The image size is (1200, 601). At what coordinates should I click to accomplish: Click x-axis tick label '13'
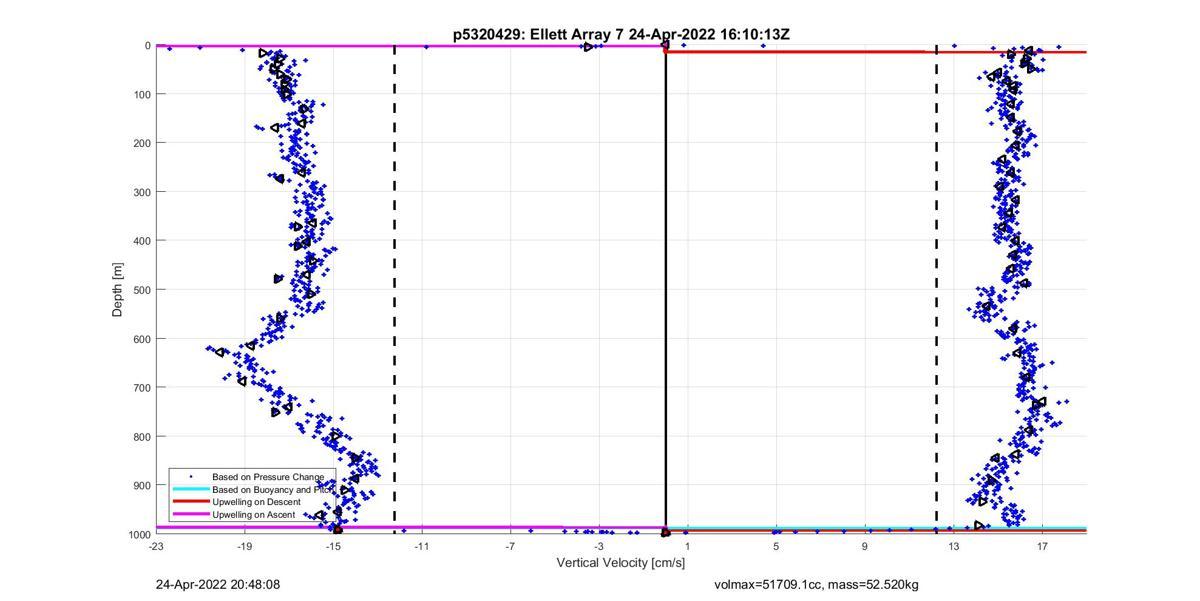(954, 546)
